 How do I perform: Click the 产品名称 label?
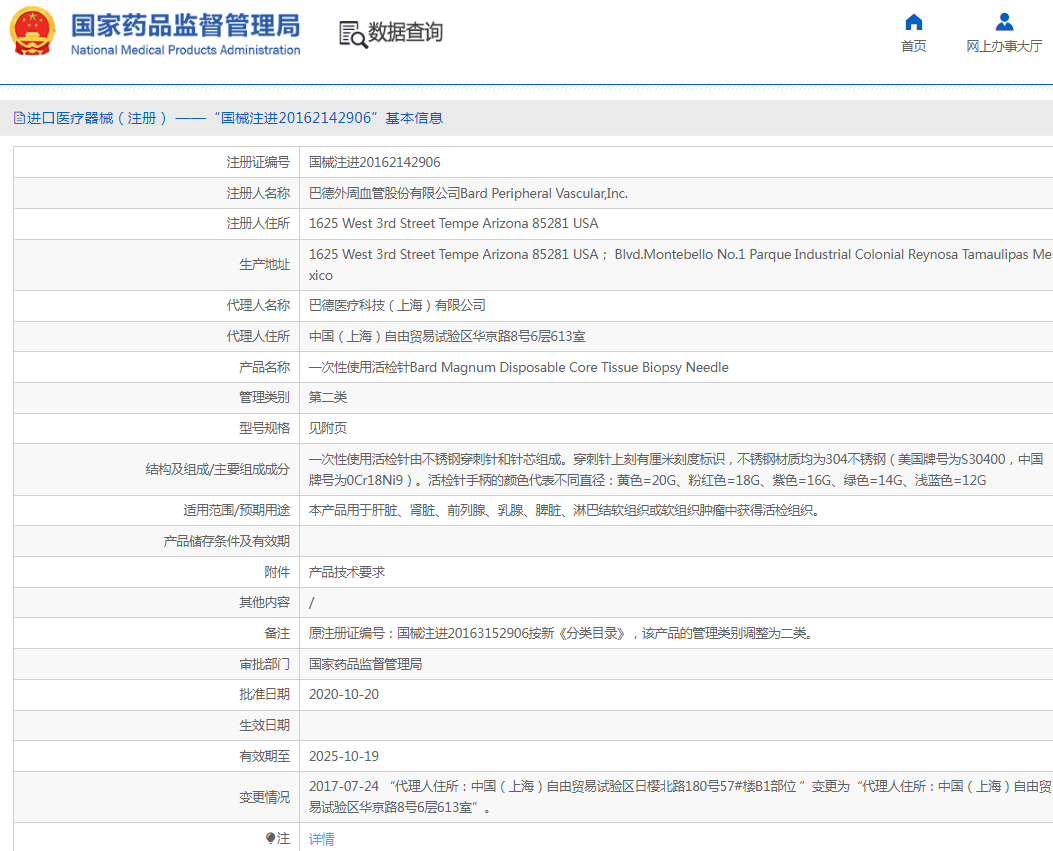pyautogui.click(x=265, y=367)
